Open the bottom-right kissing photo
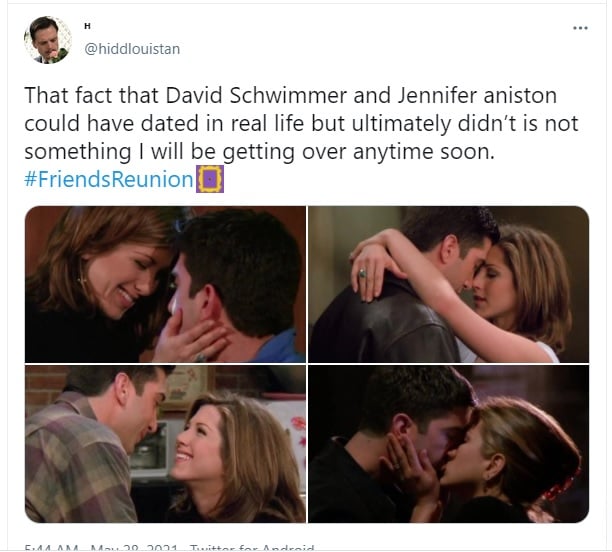Viewport: 612px width, 552px height. (448, 444)
